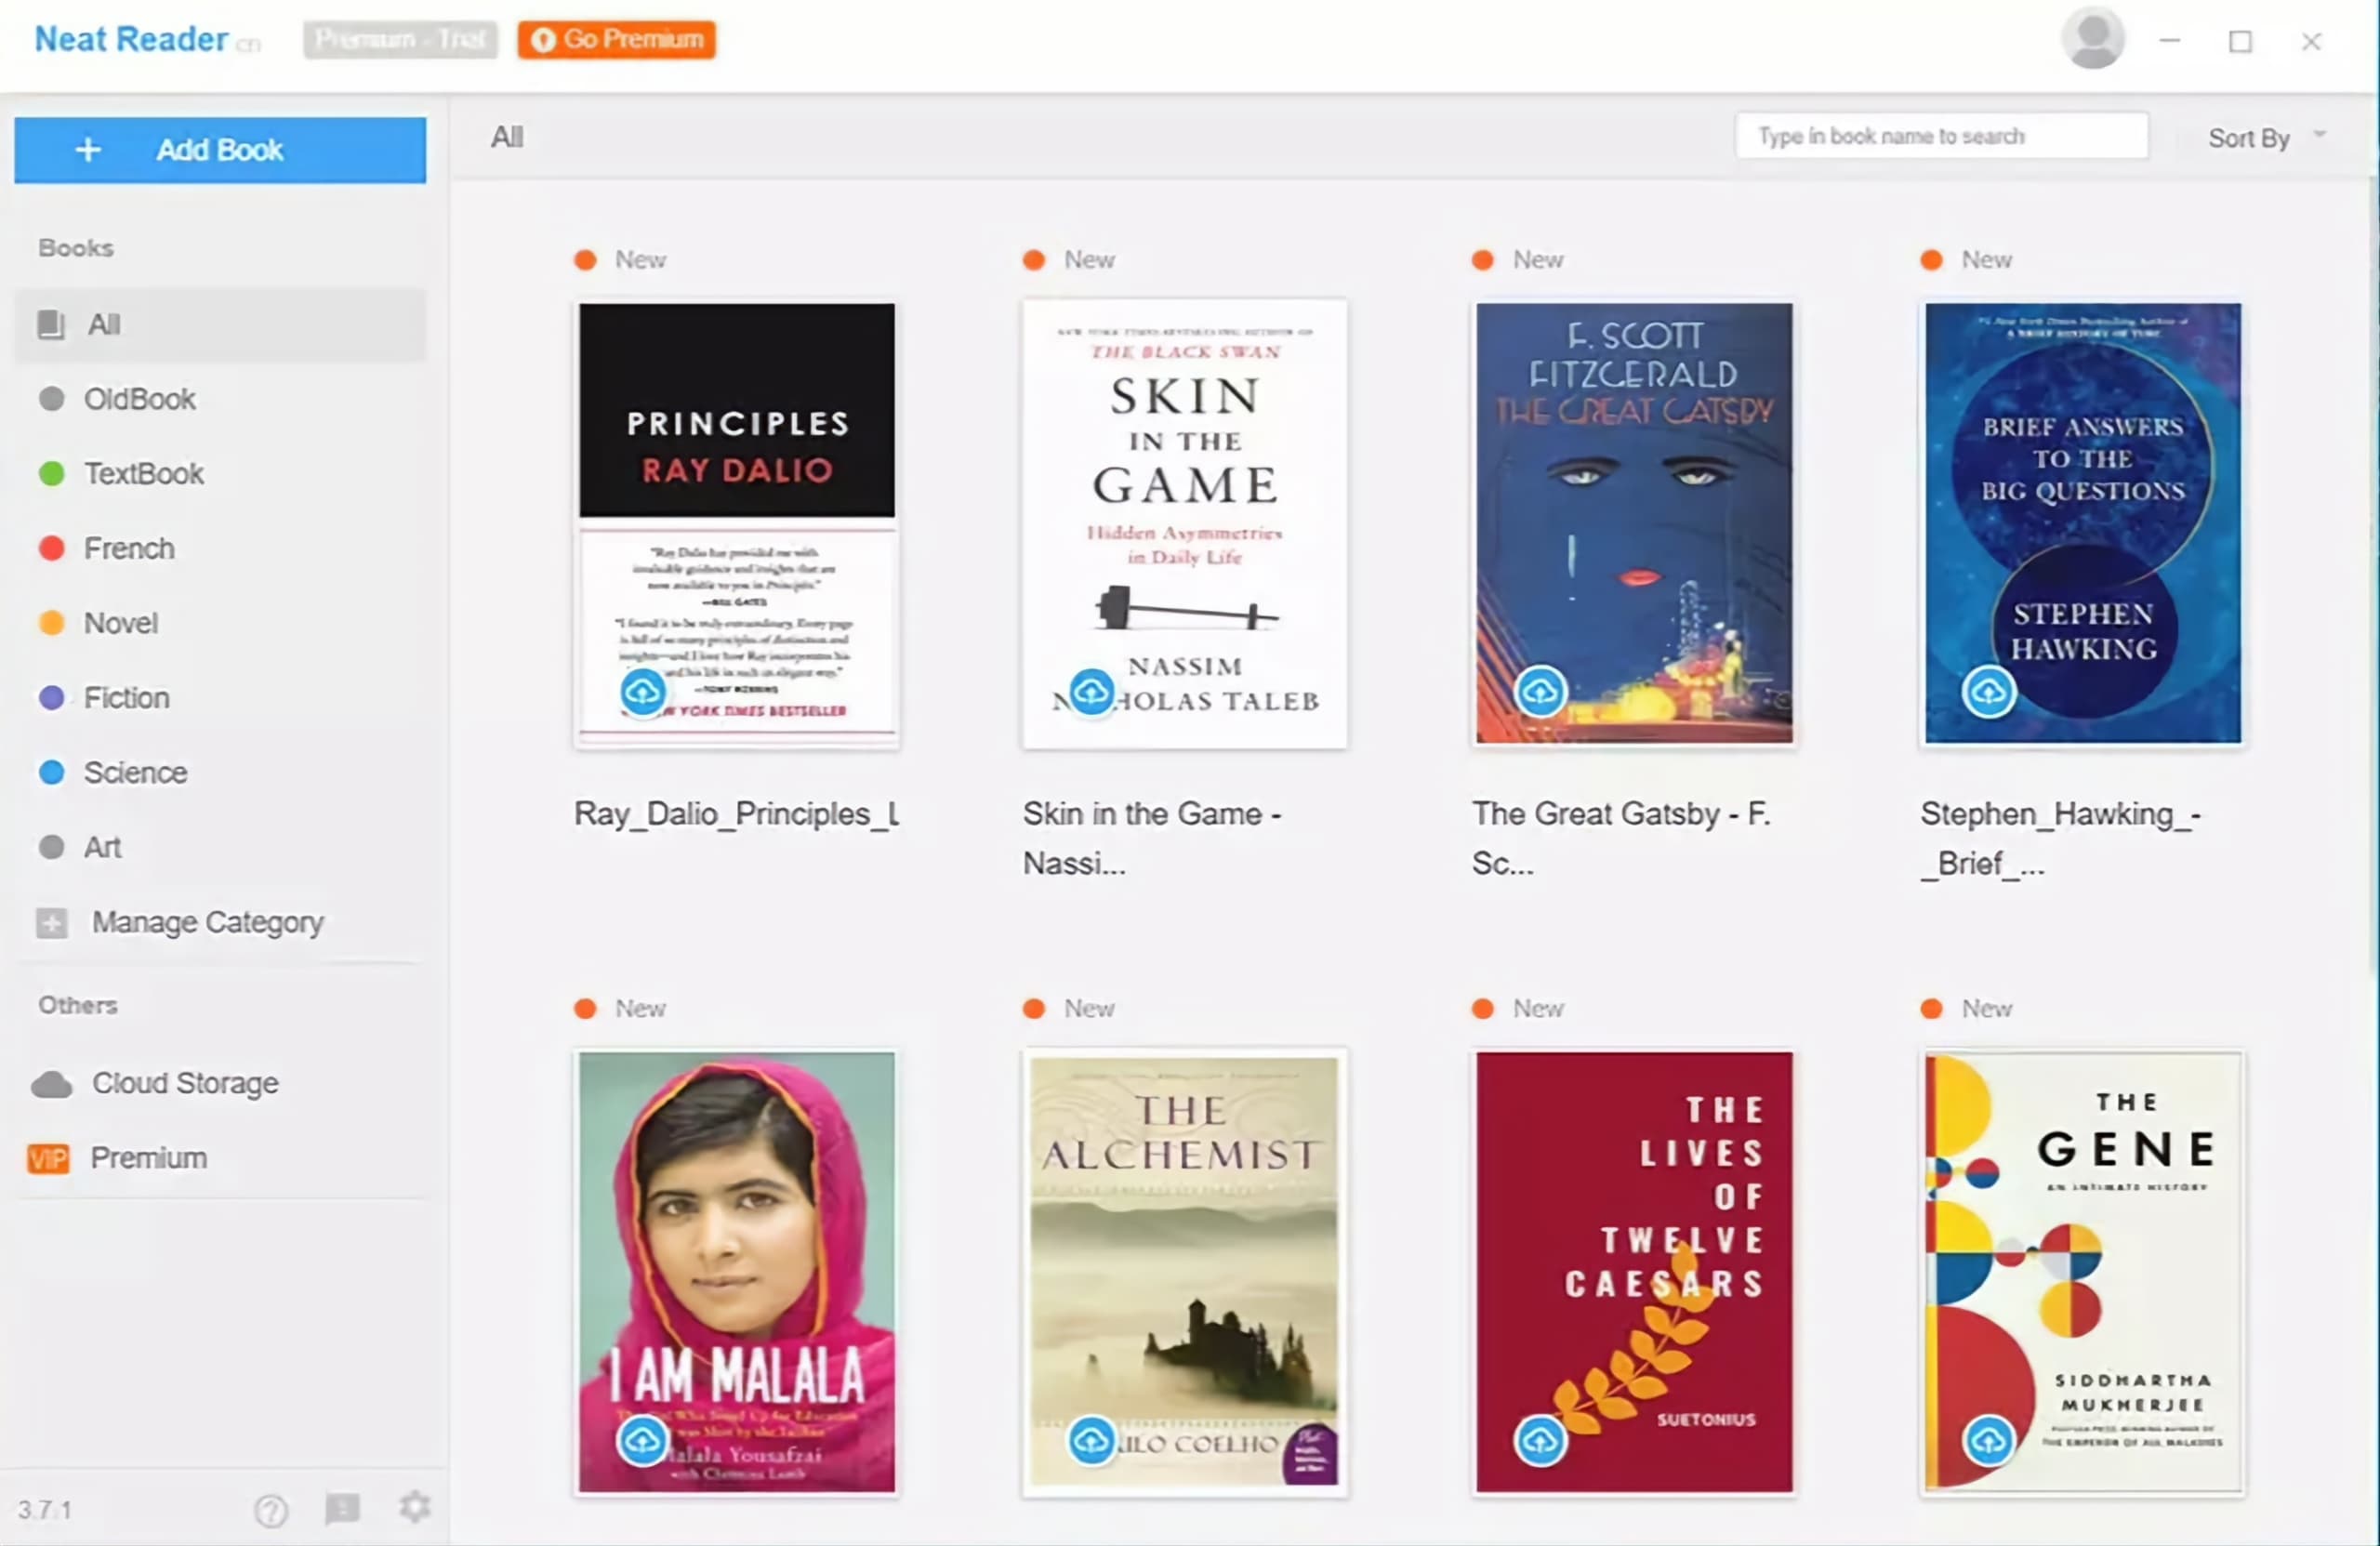Open The Great Gatsby book cover
The width and height of the screenshot is (2380, 1546).
(1634, 523)
